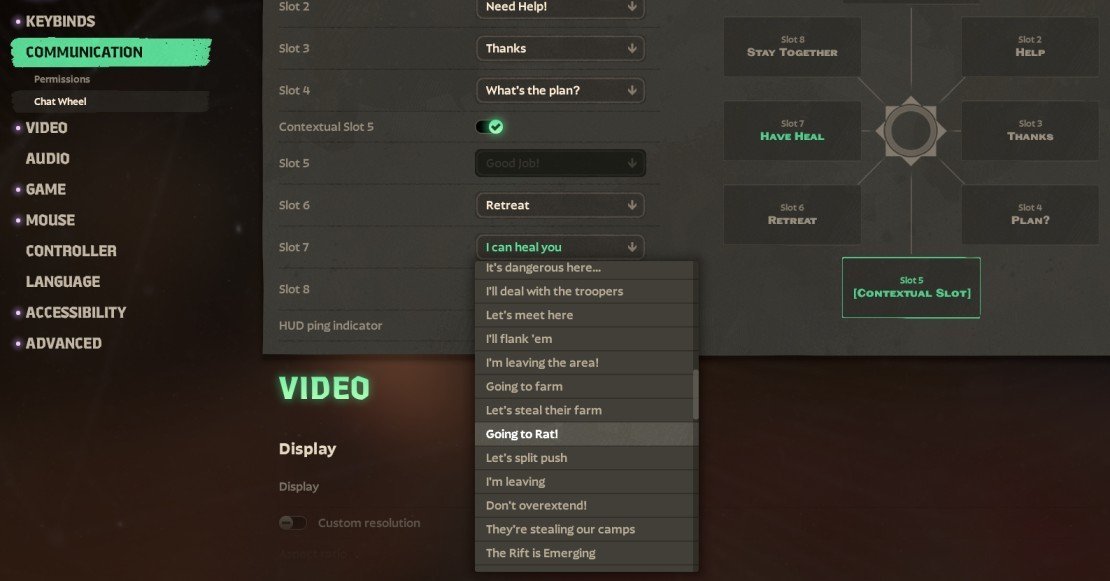Viewport: 1110px width, 581px height.
Task: Open the Language settings category
Action: click(63, 282)
